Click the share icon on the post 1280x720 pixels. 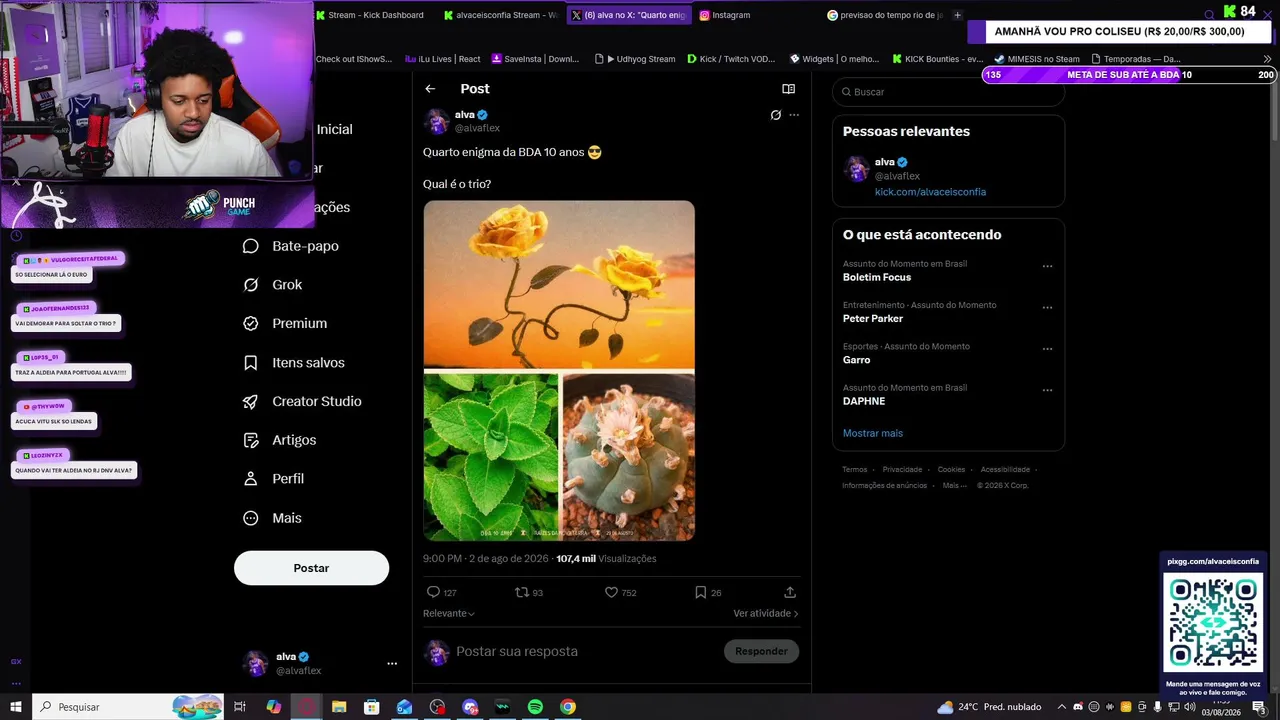pos(790,592)
